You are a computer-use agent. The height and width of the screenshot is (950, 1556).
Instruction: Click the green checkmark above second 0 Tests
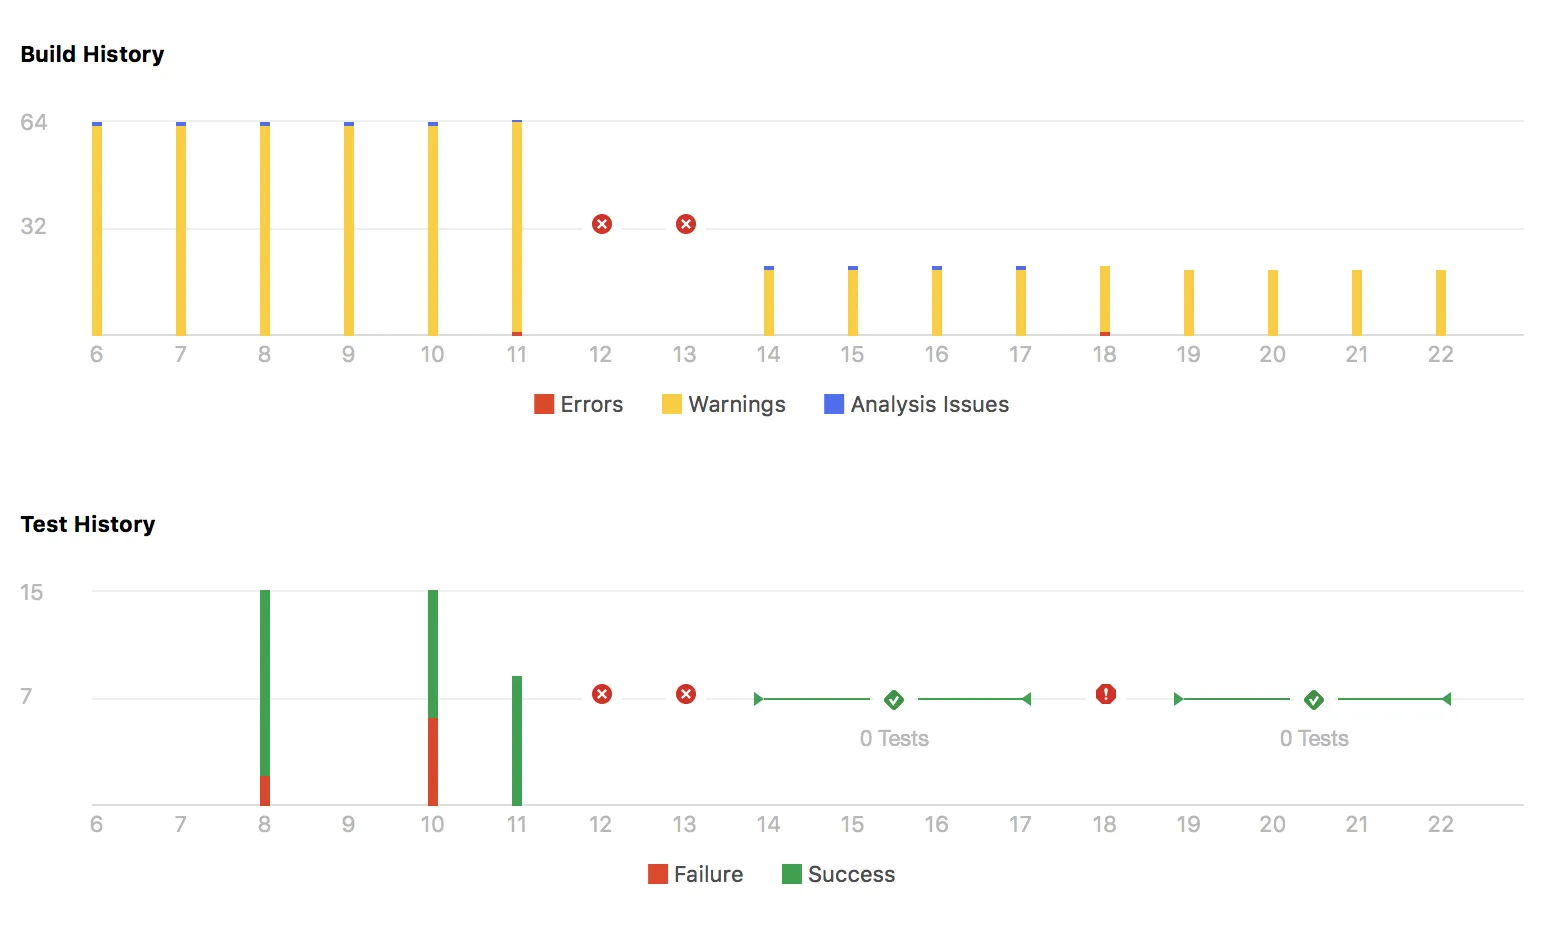point(1314,699)
